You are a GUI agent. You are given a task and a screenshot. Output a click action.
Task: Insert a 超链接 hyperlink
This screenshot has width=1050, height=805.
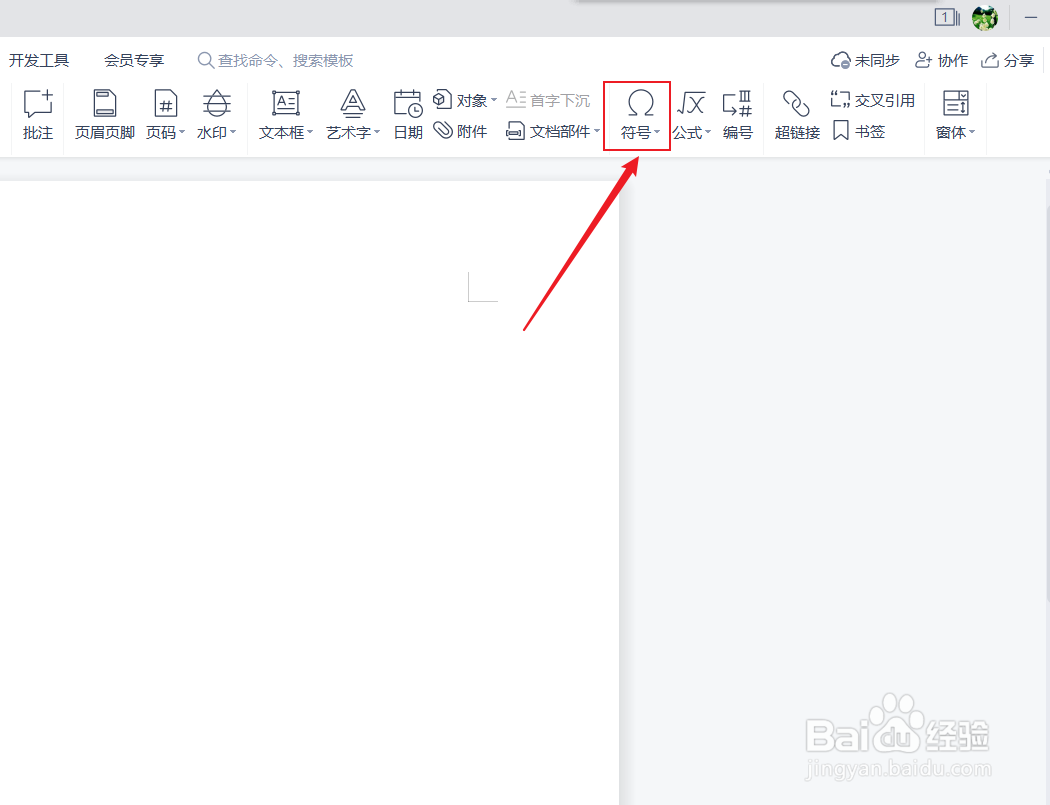(x=797, y=115)
